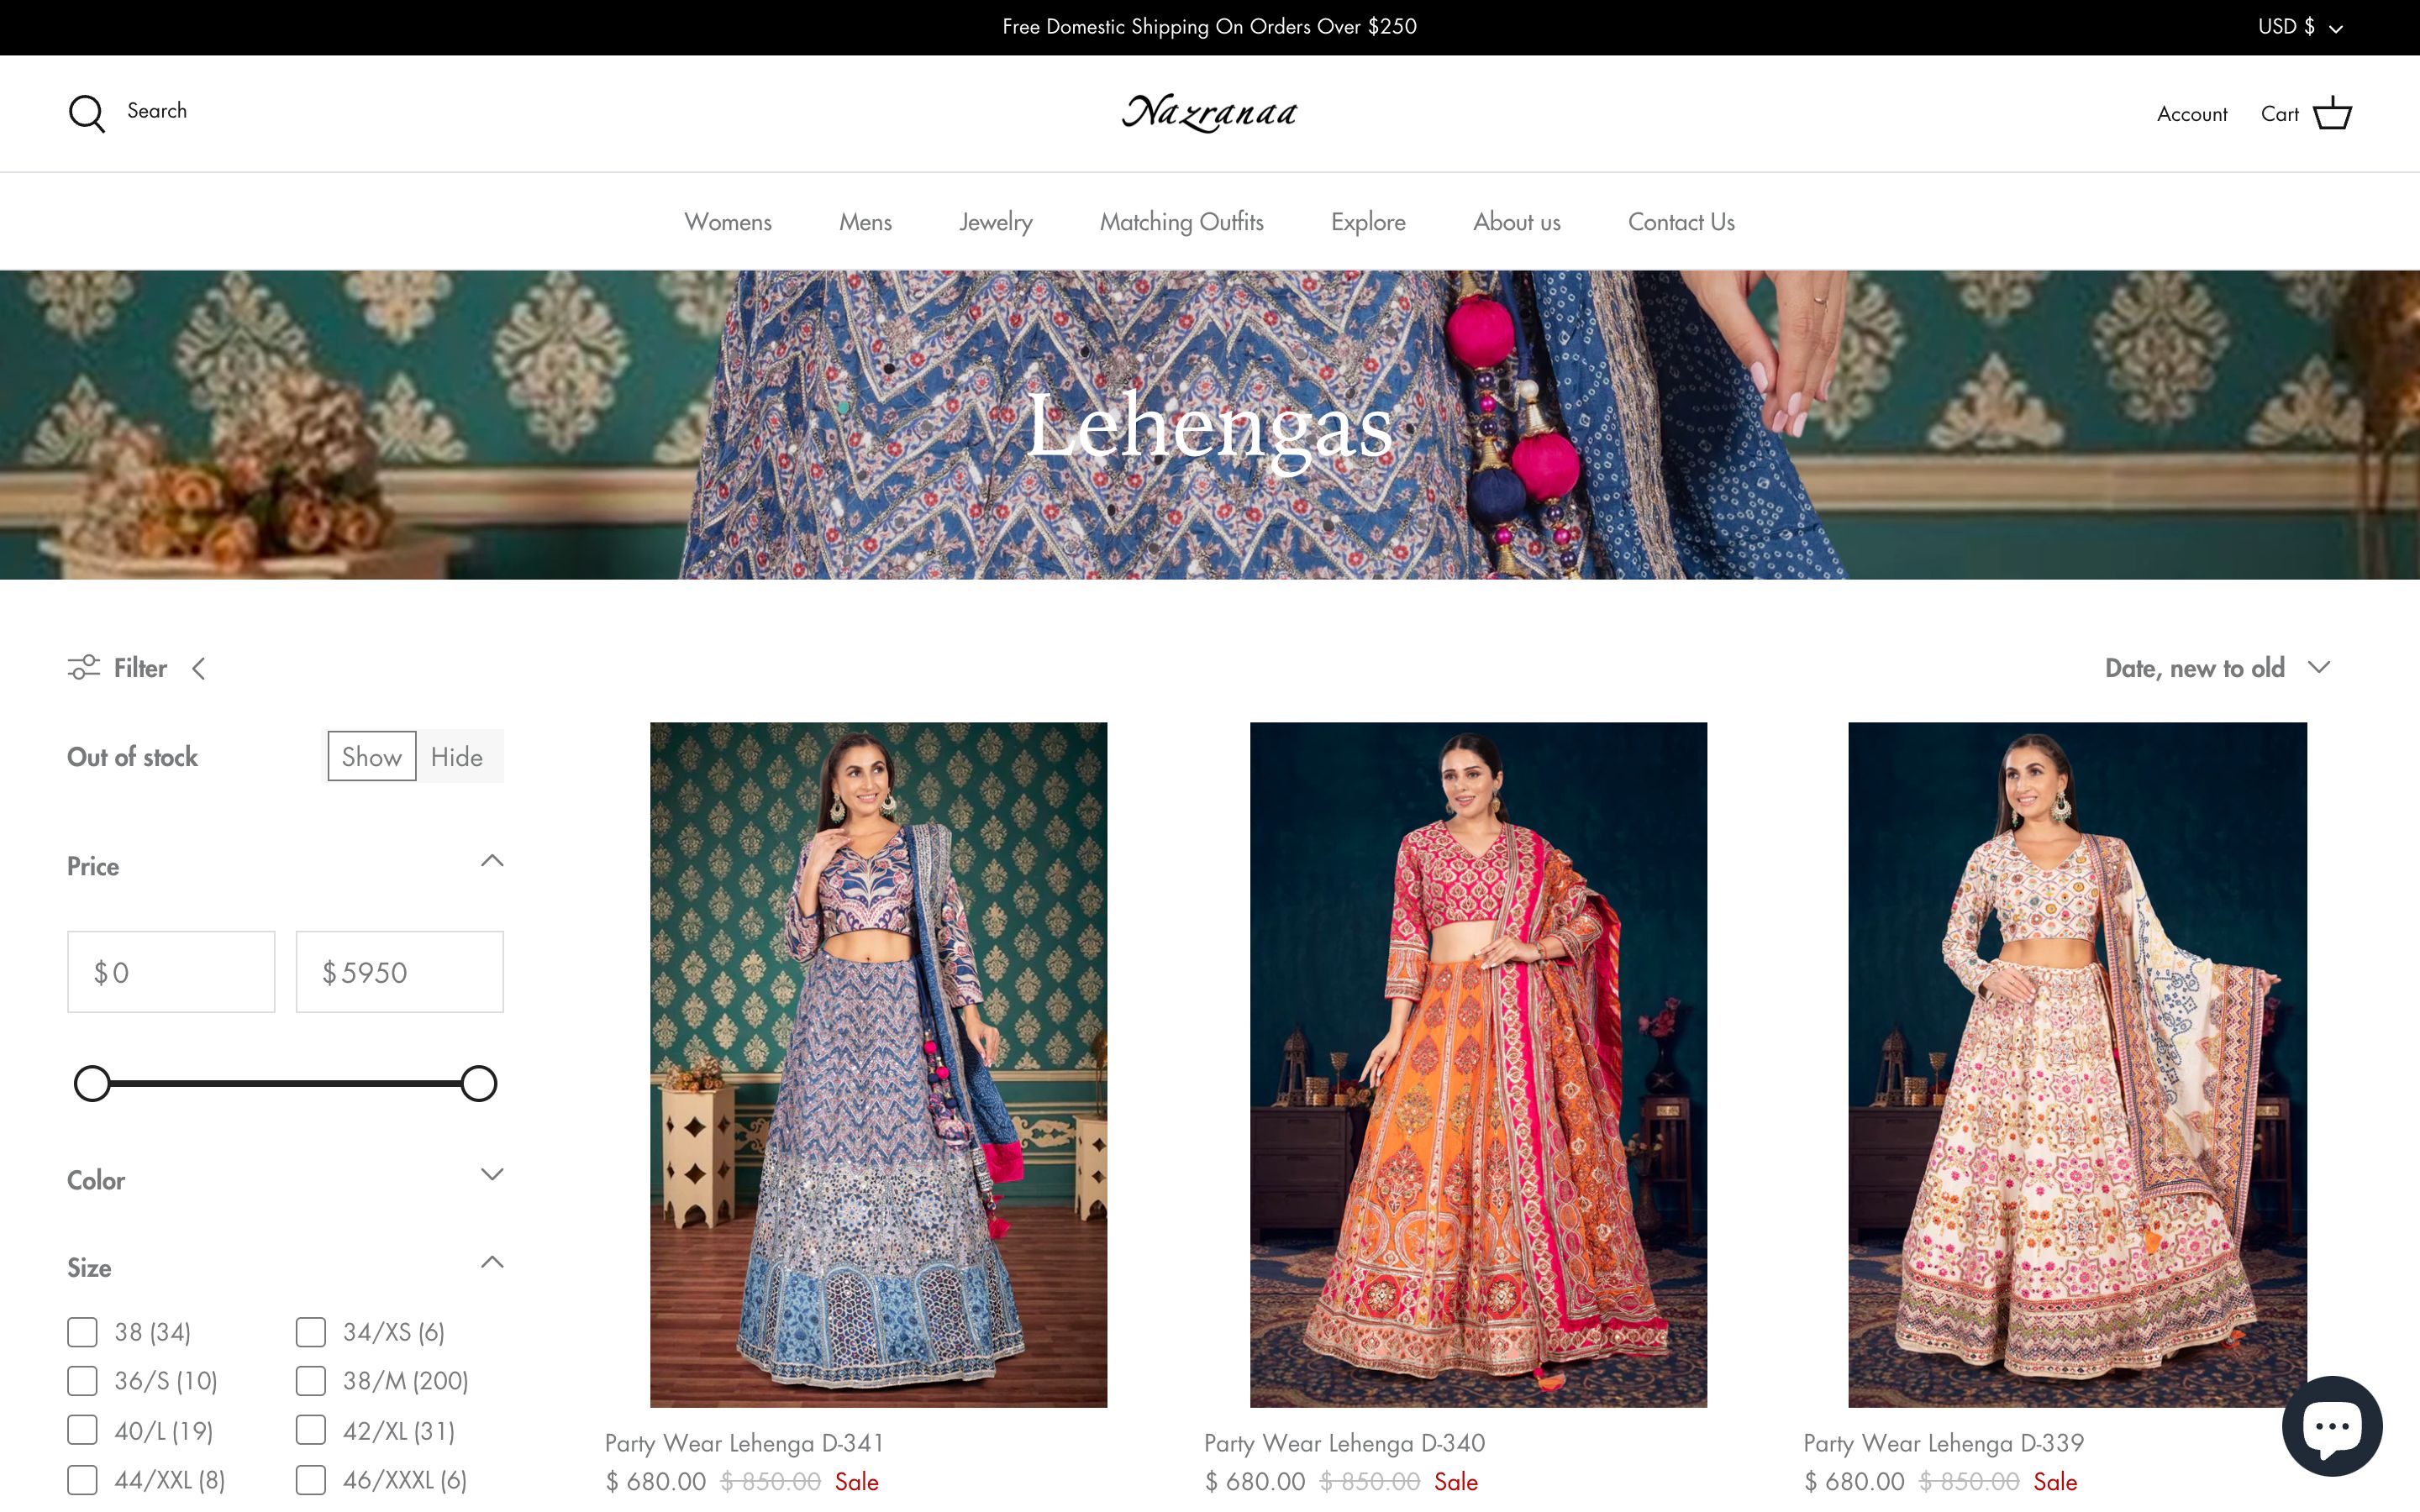Select Hide for out of stock items
Screen dimensions: 2420x1512
pyautogui.click(x=458, y=756)
